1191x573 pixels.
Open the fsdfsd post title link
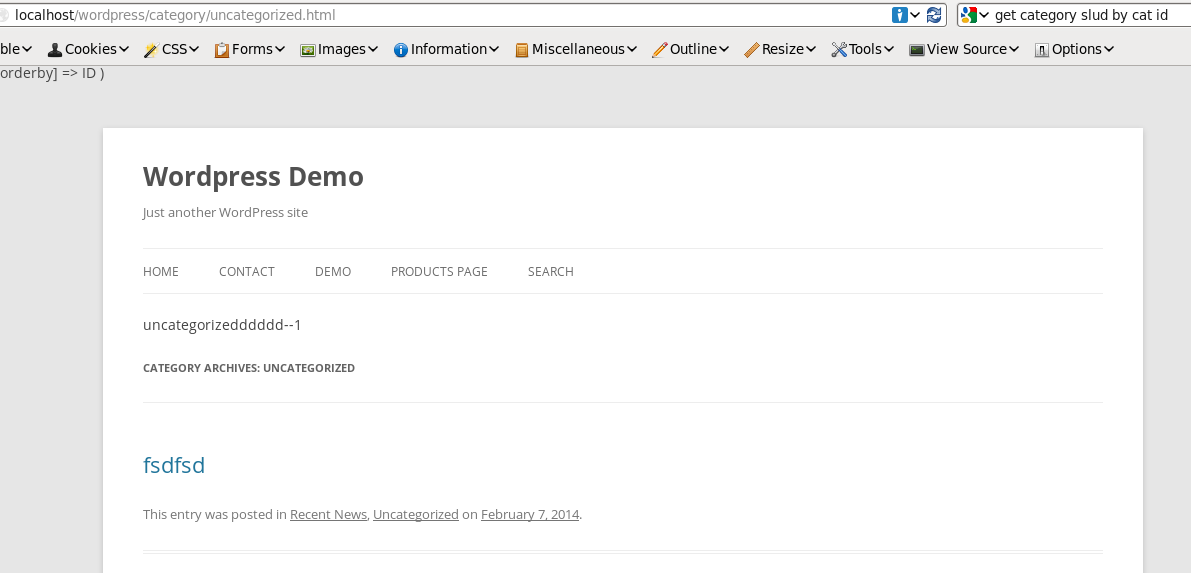(174, 465)
